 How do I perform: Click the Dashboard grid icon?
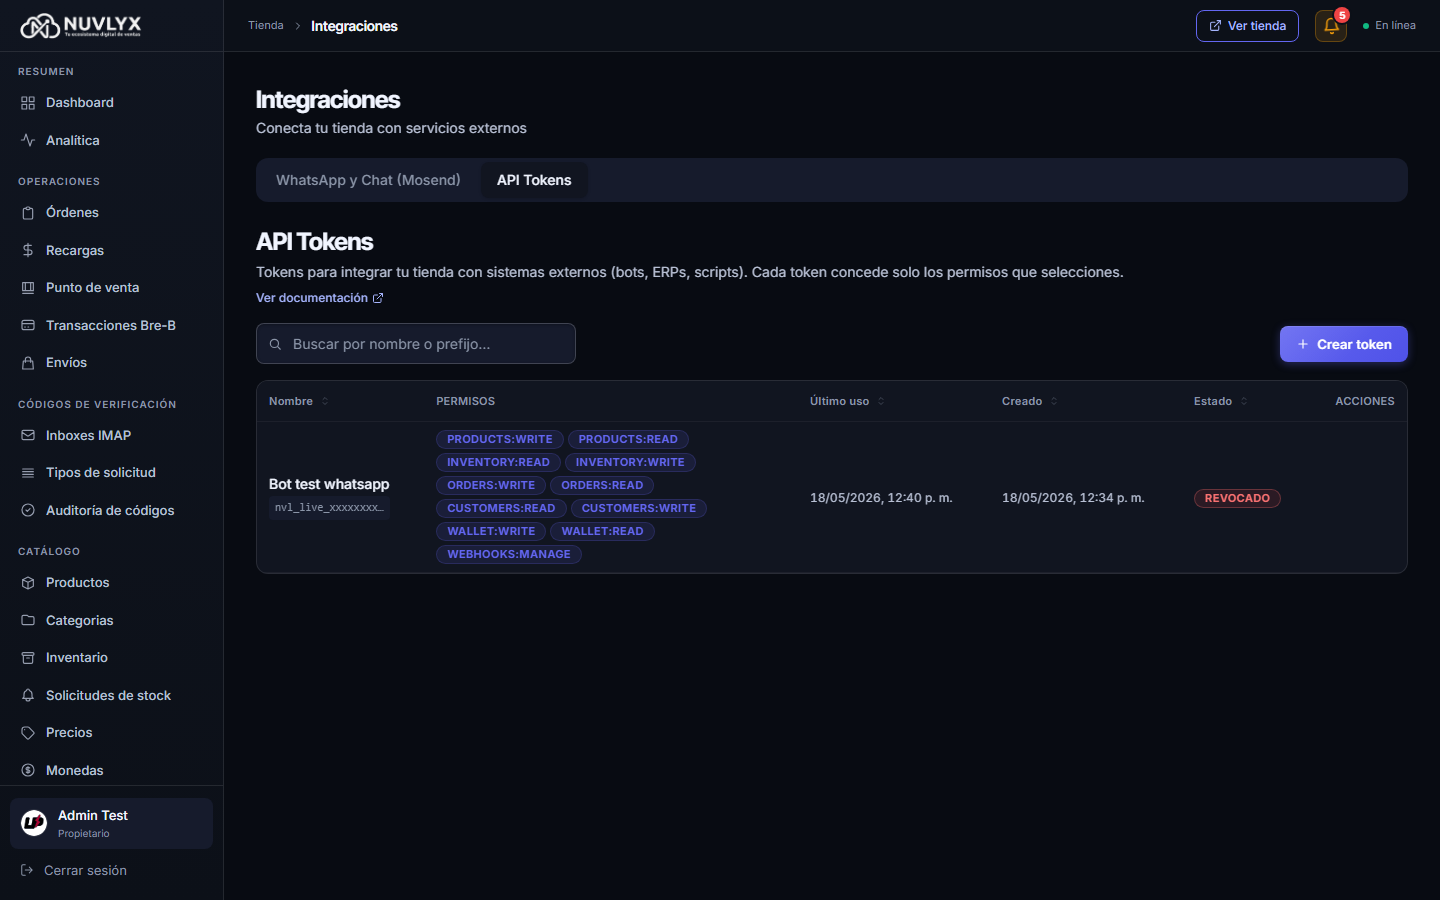28,103
